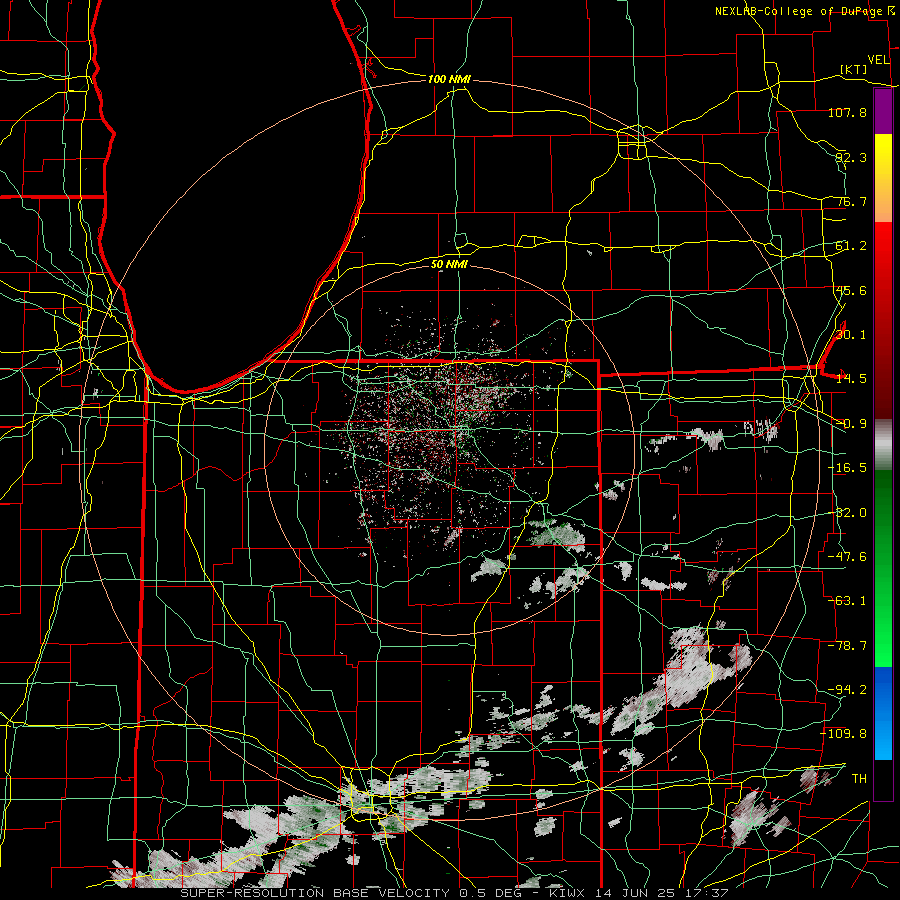Click the 107.8 velocity scale value
Viewport: 900px width, 900px height.
pos(847,112)
